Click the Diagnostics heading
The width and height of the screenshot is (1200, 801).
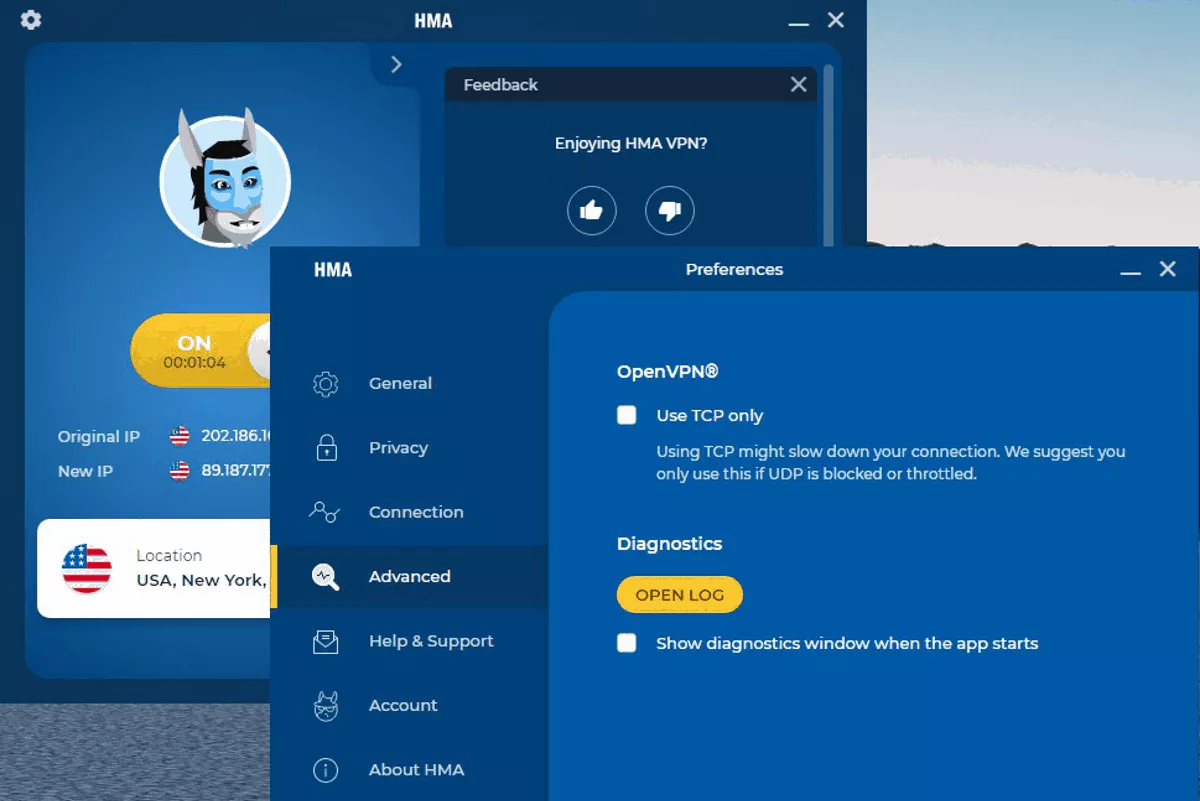coord(669,544)
